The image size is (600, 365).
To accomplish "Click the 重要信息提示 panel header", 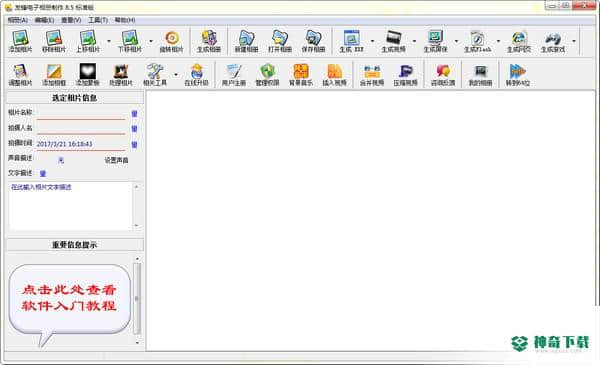I will click(75, 245).
